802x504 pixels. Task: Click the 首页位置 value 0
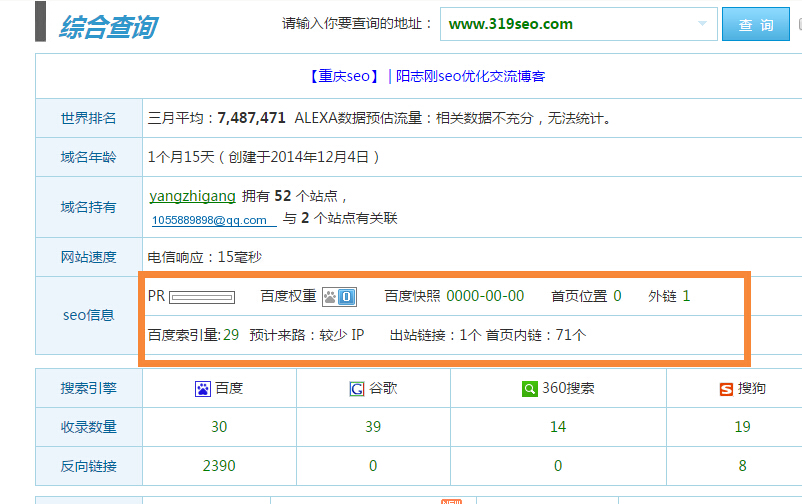pyautogui.click(x=617, y=296)
